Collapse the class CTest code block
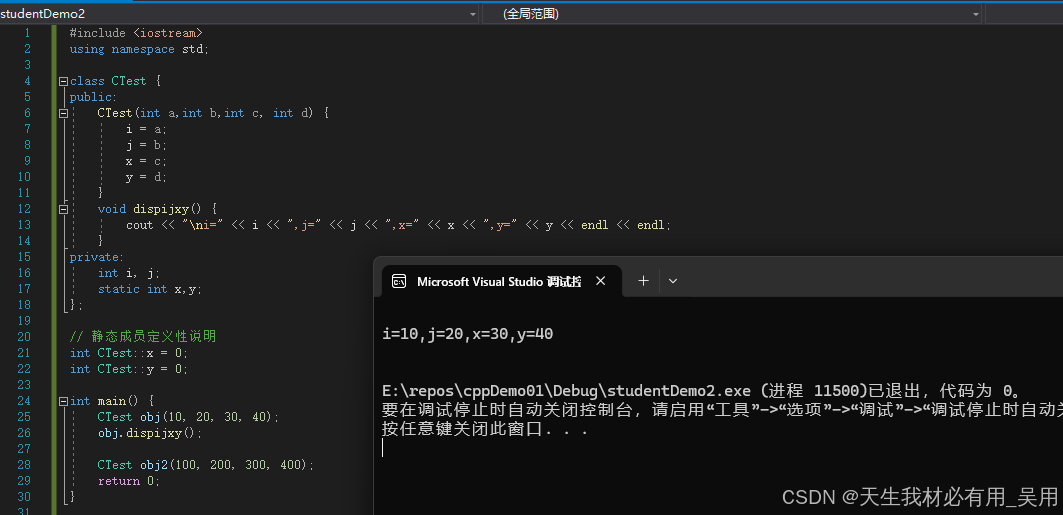The height and width of the screenshot is (515, 1063). point(63,81)
